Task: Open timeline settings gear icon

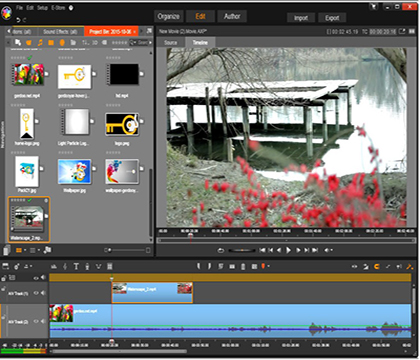Action: 17,266
